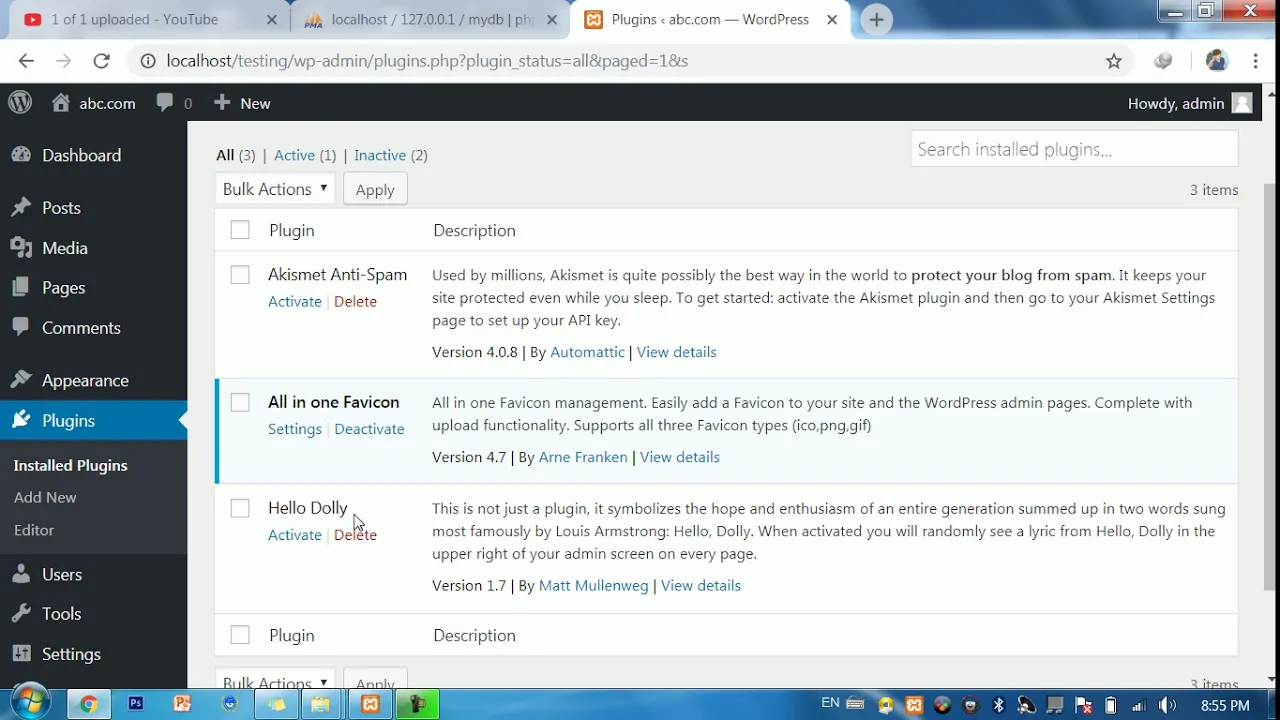This screenshot has height=720, width=1280.
Task: Click the extension icon beside the bookmark star
Action: [x=1162, y=61]
